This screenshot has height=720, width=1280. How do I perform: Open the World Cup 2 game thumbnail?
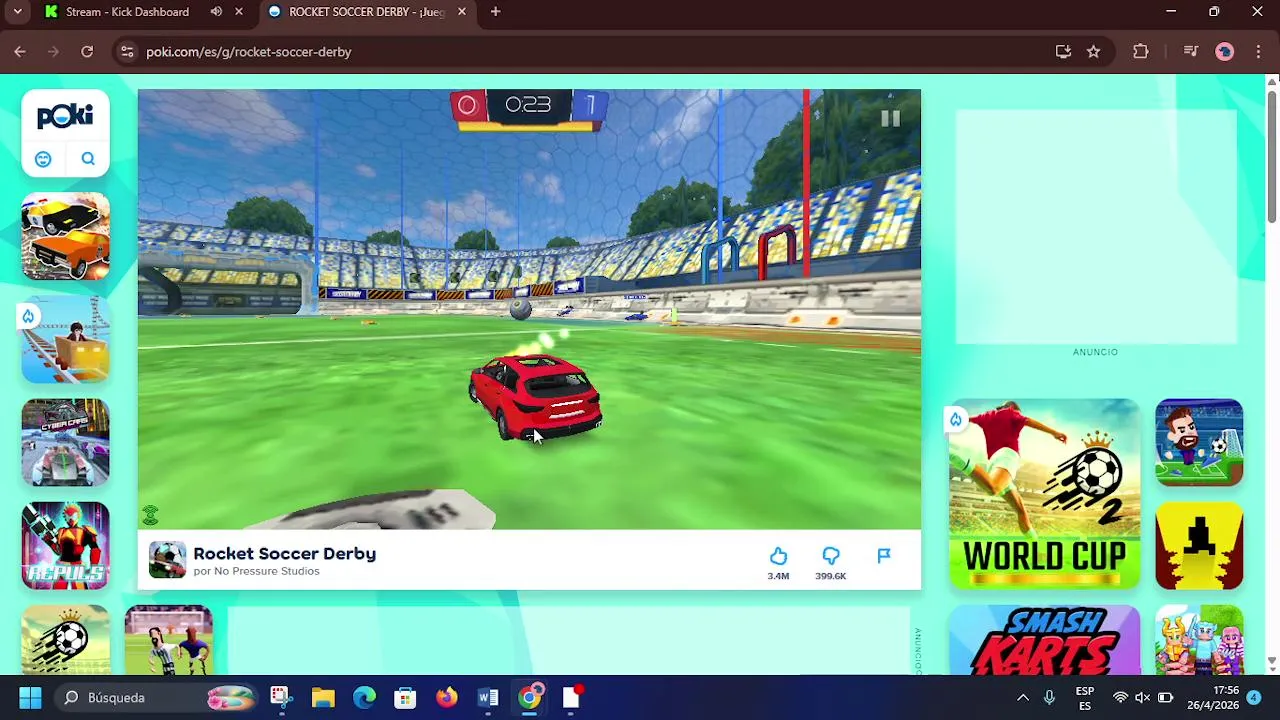[1044, 494]
